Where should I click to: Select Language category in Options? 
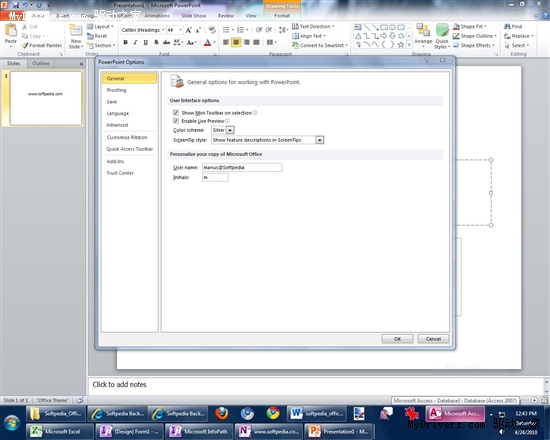click(x=129, y=113)
